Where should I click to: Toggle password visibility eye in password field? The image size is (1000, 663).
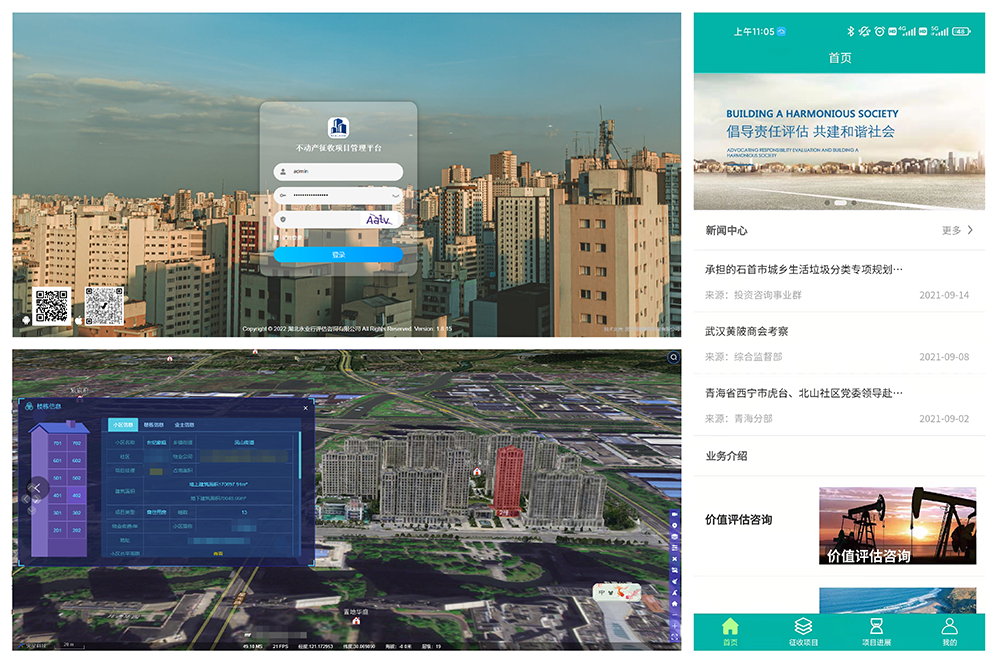[395, 195]
